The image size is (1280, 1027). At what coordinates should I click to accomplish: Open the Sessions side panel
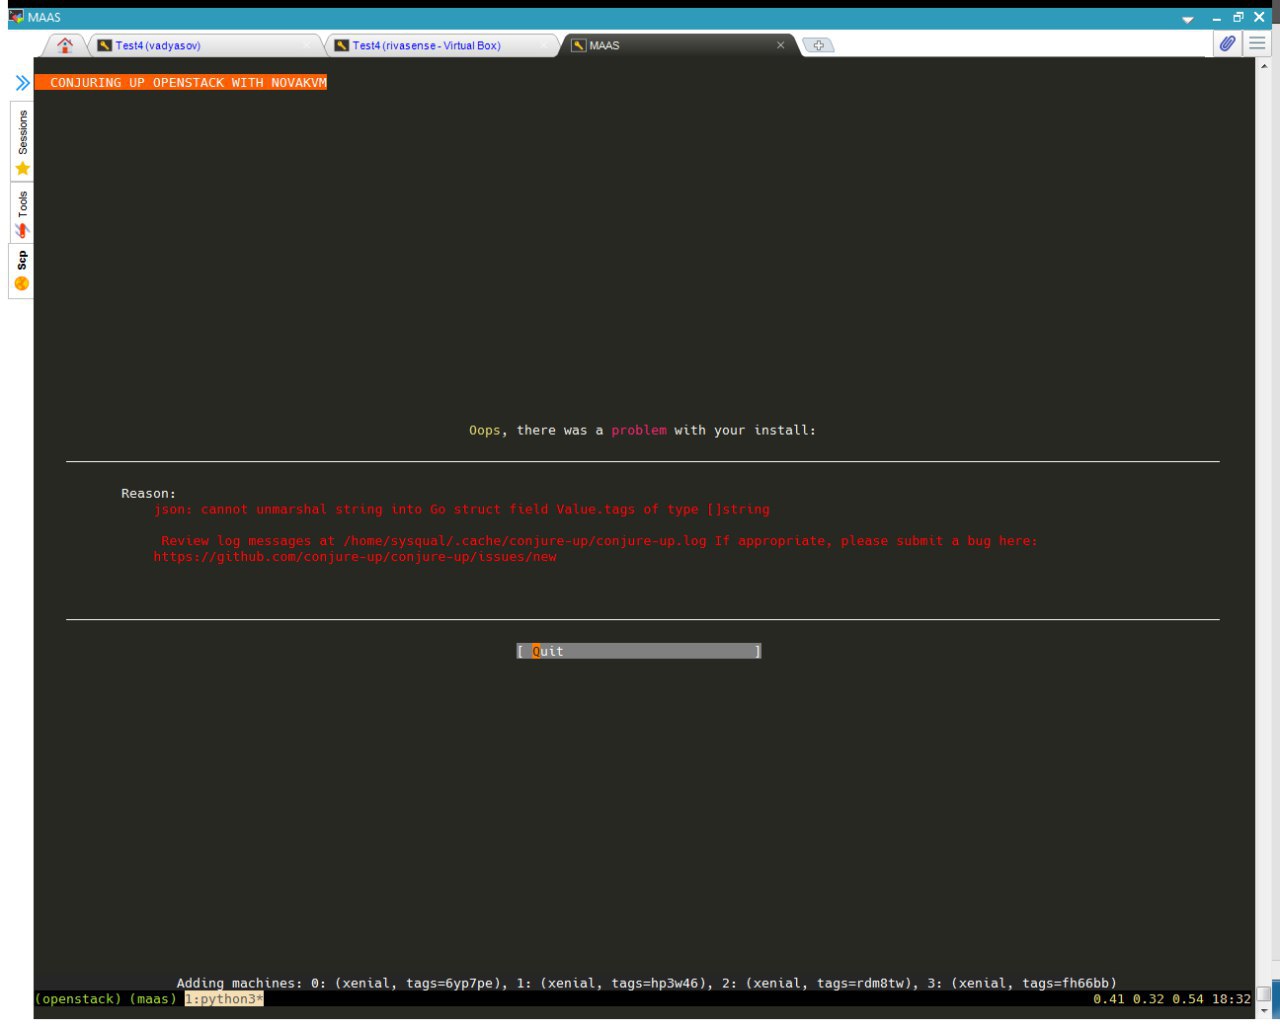(22, 142)
